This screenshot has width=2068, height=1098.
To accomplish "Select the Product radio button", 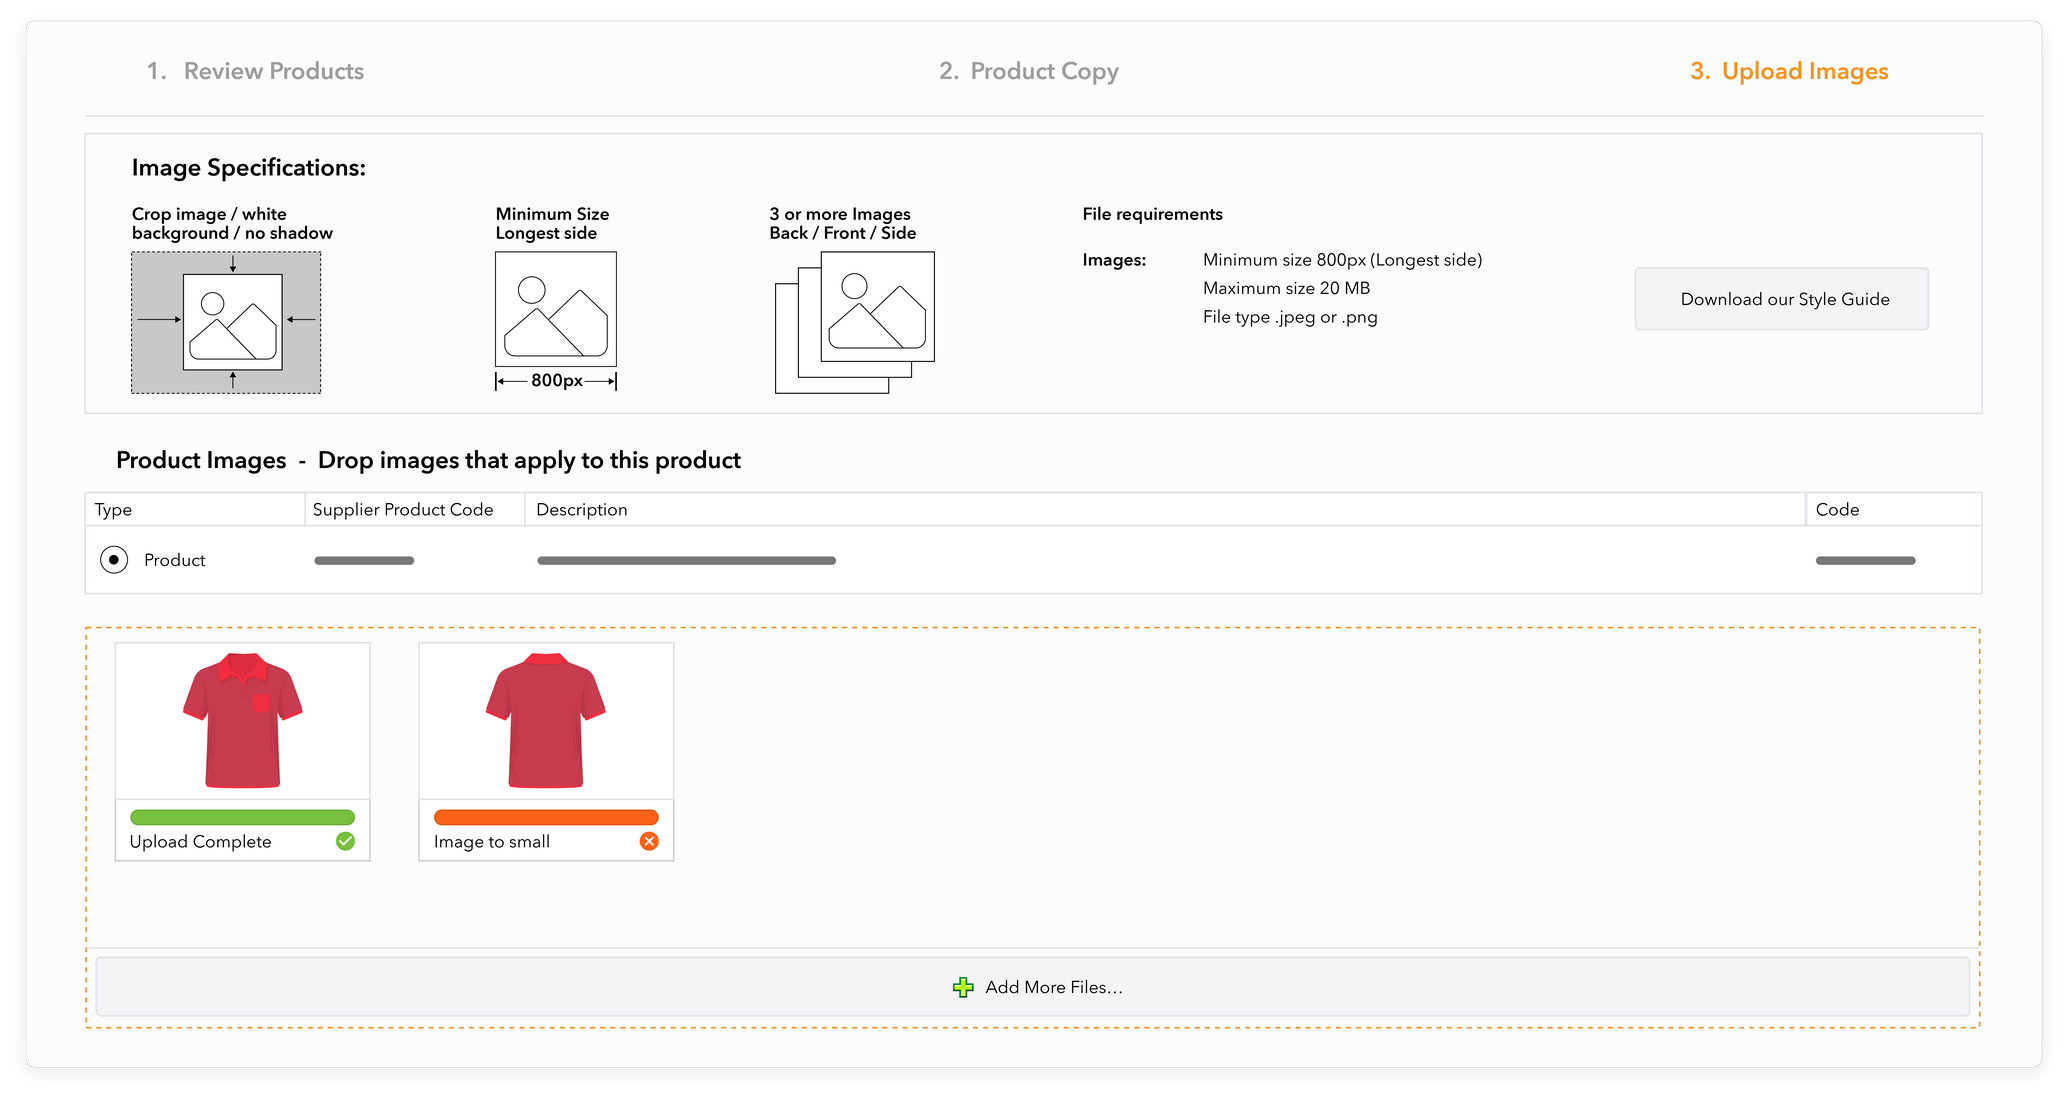I will 114,560.
